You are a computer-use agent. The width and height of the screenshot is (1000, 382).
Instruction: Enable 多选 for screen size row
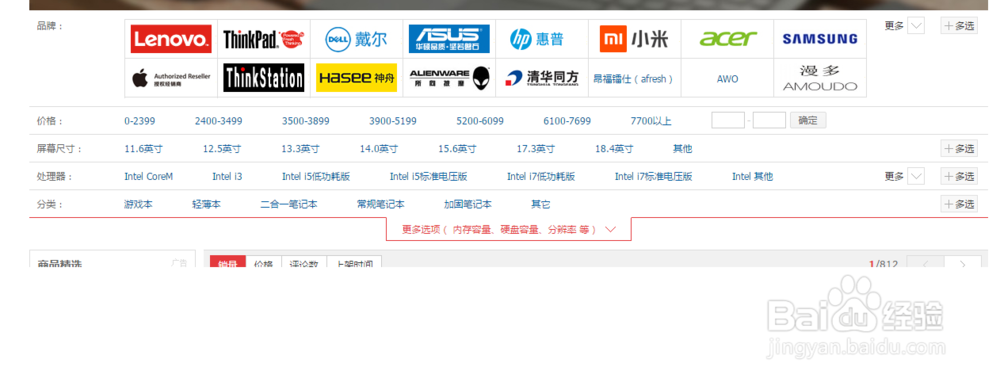(959, 149)
